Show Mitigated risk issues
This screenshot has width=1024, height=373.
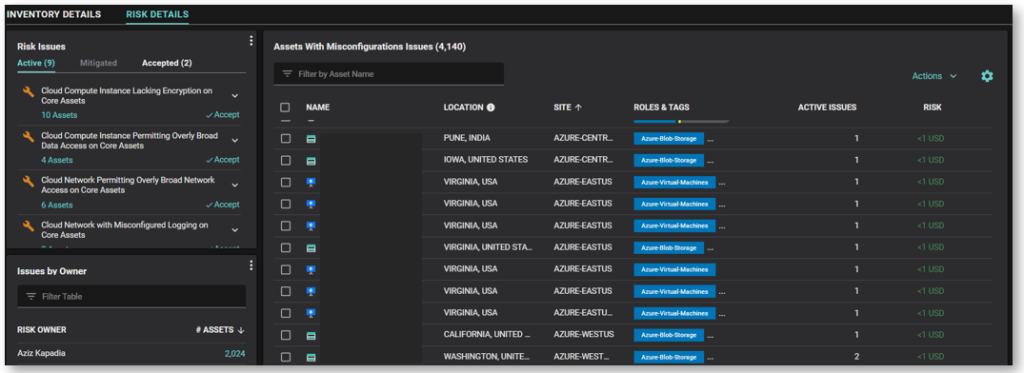99,63
